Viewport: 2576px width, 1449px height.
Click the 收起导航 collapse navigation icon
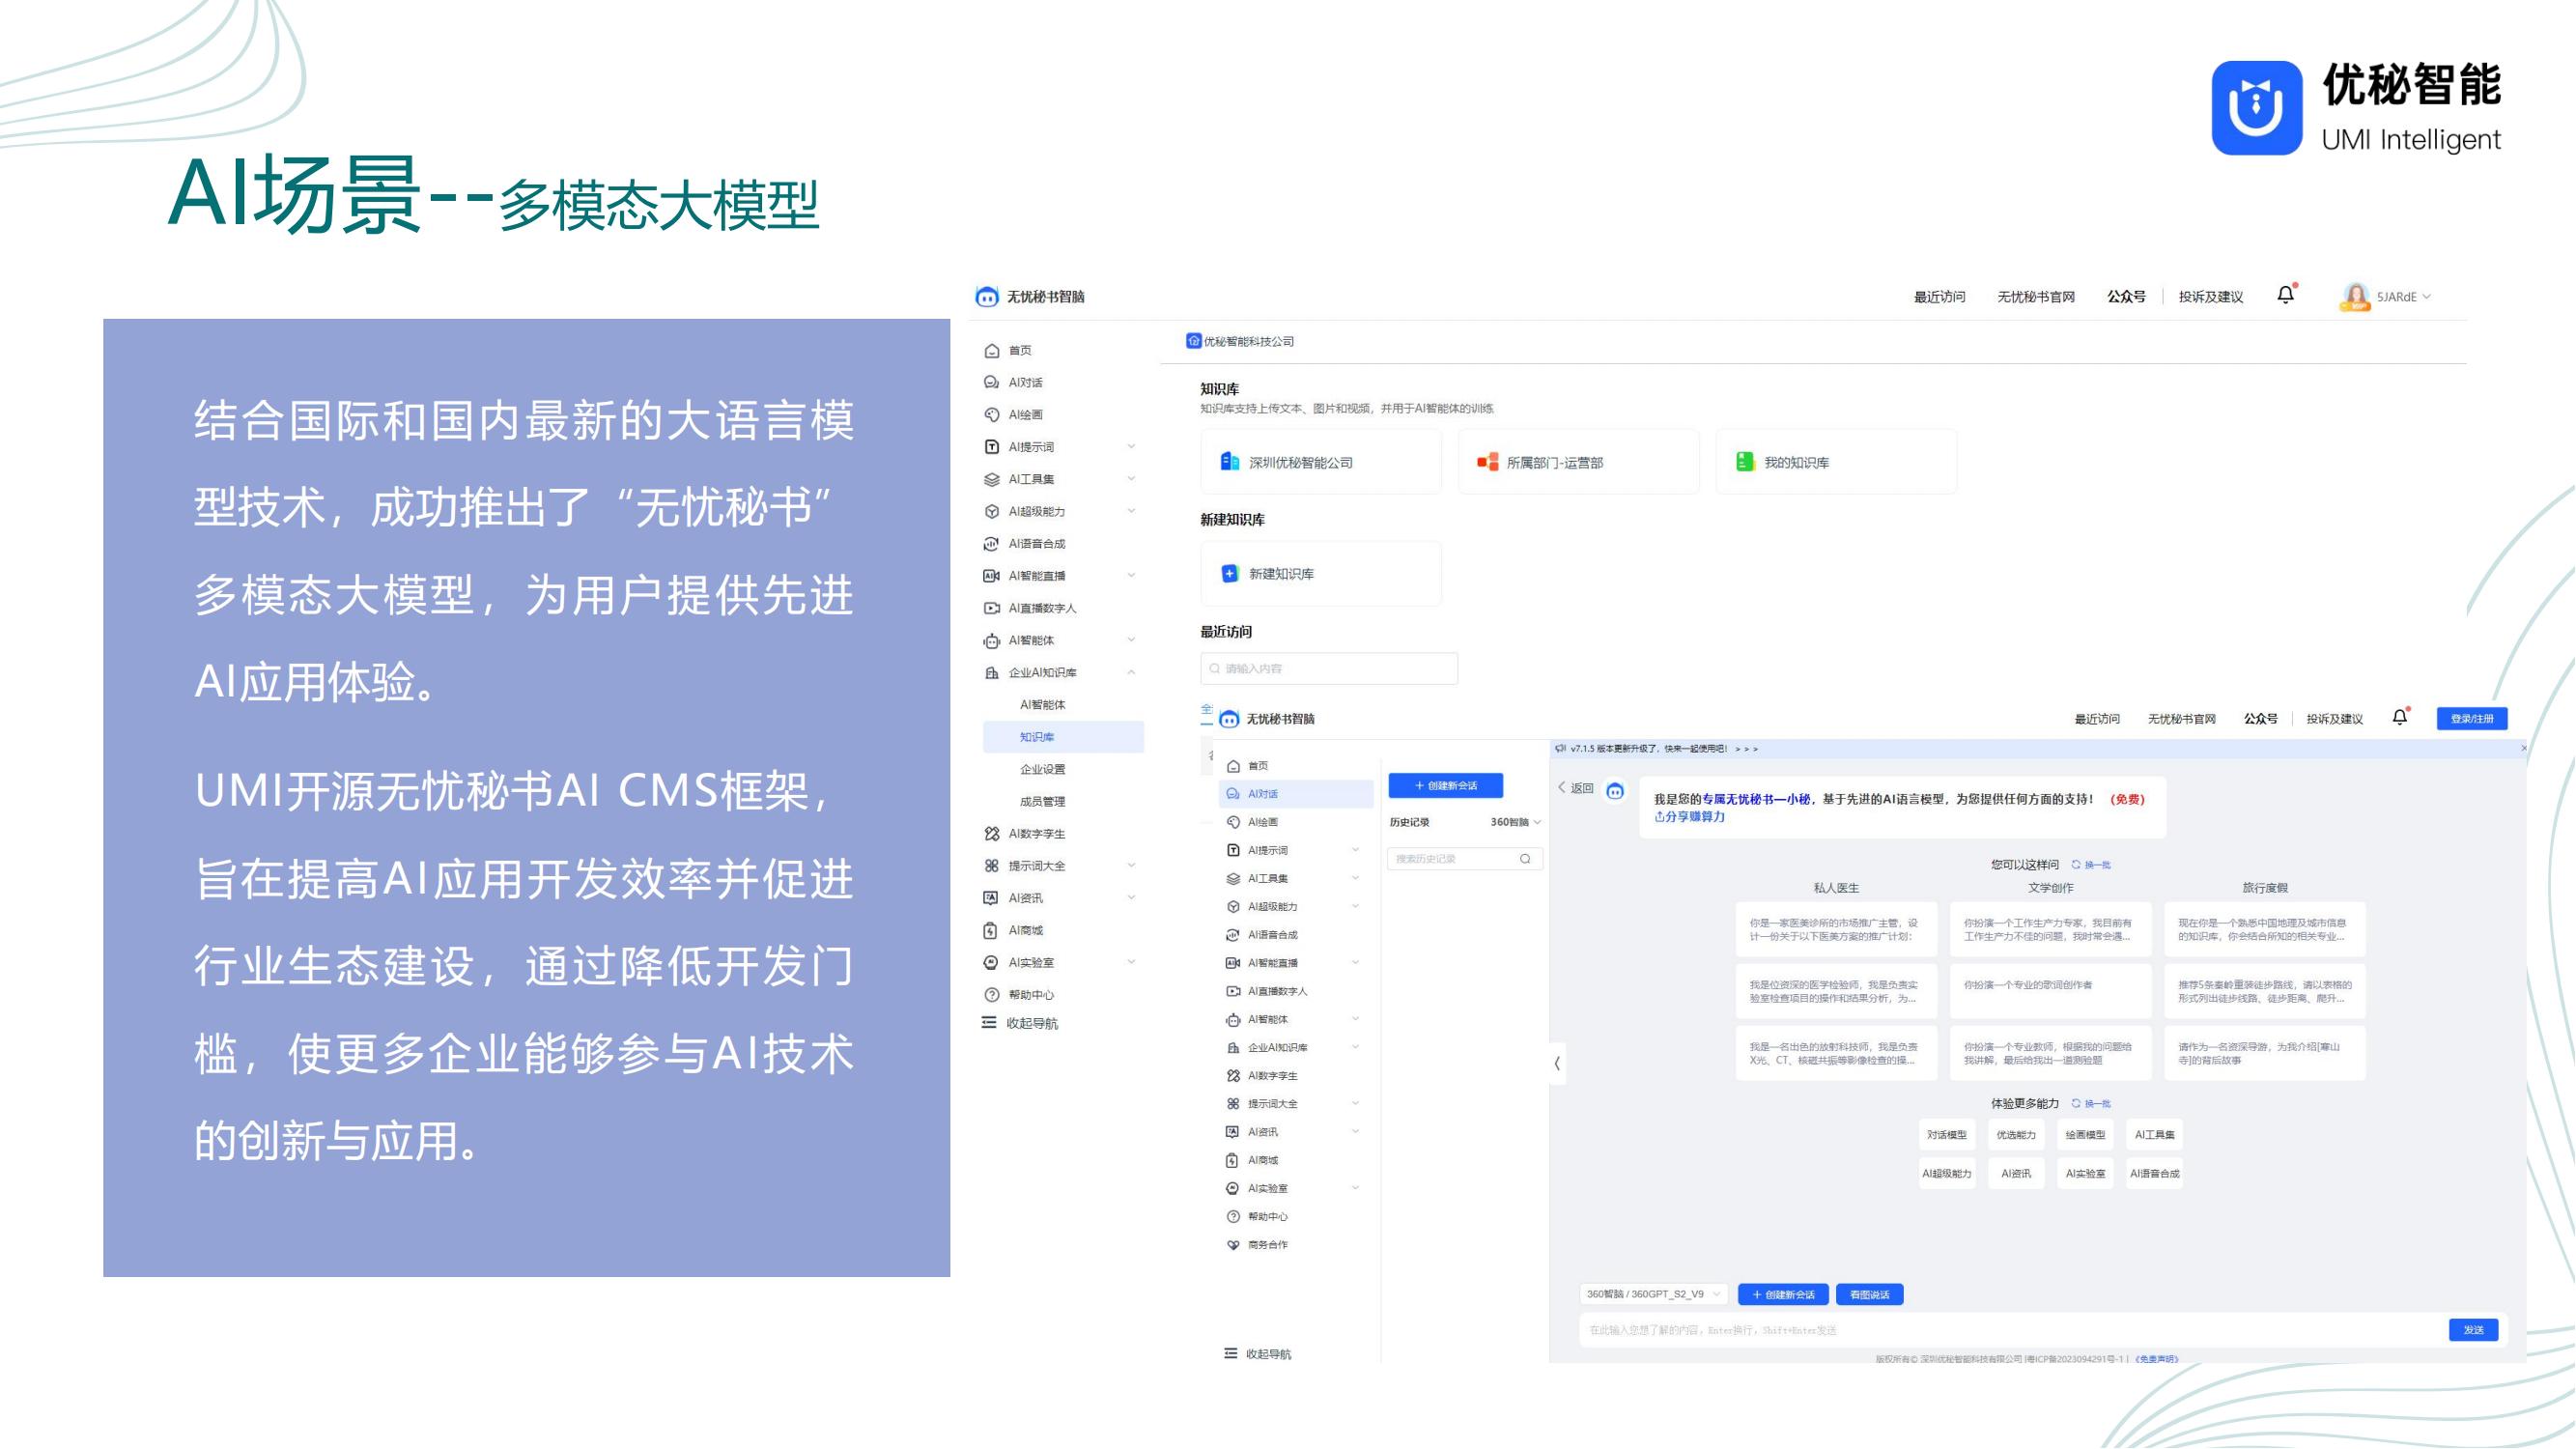pos(989,1022)
